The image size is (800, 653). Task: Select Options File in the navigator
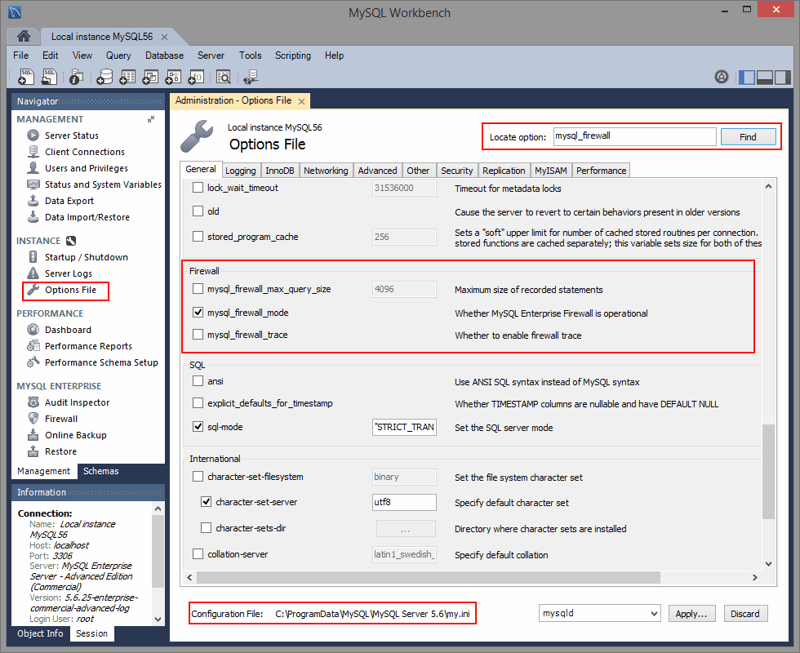pyautogui.click(x=70, y=290)
